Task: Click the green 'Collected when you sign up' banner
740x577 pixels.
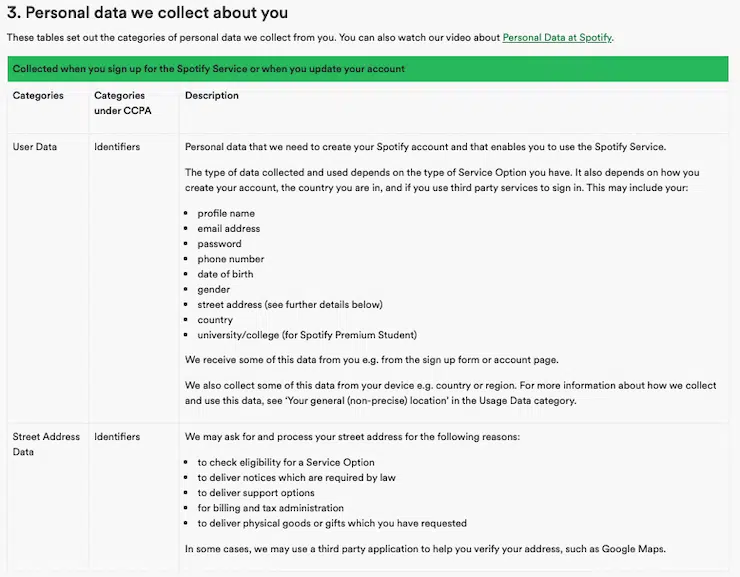Action: pos(368,69)
